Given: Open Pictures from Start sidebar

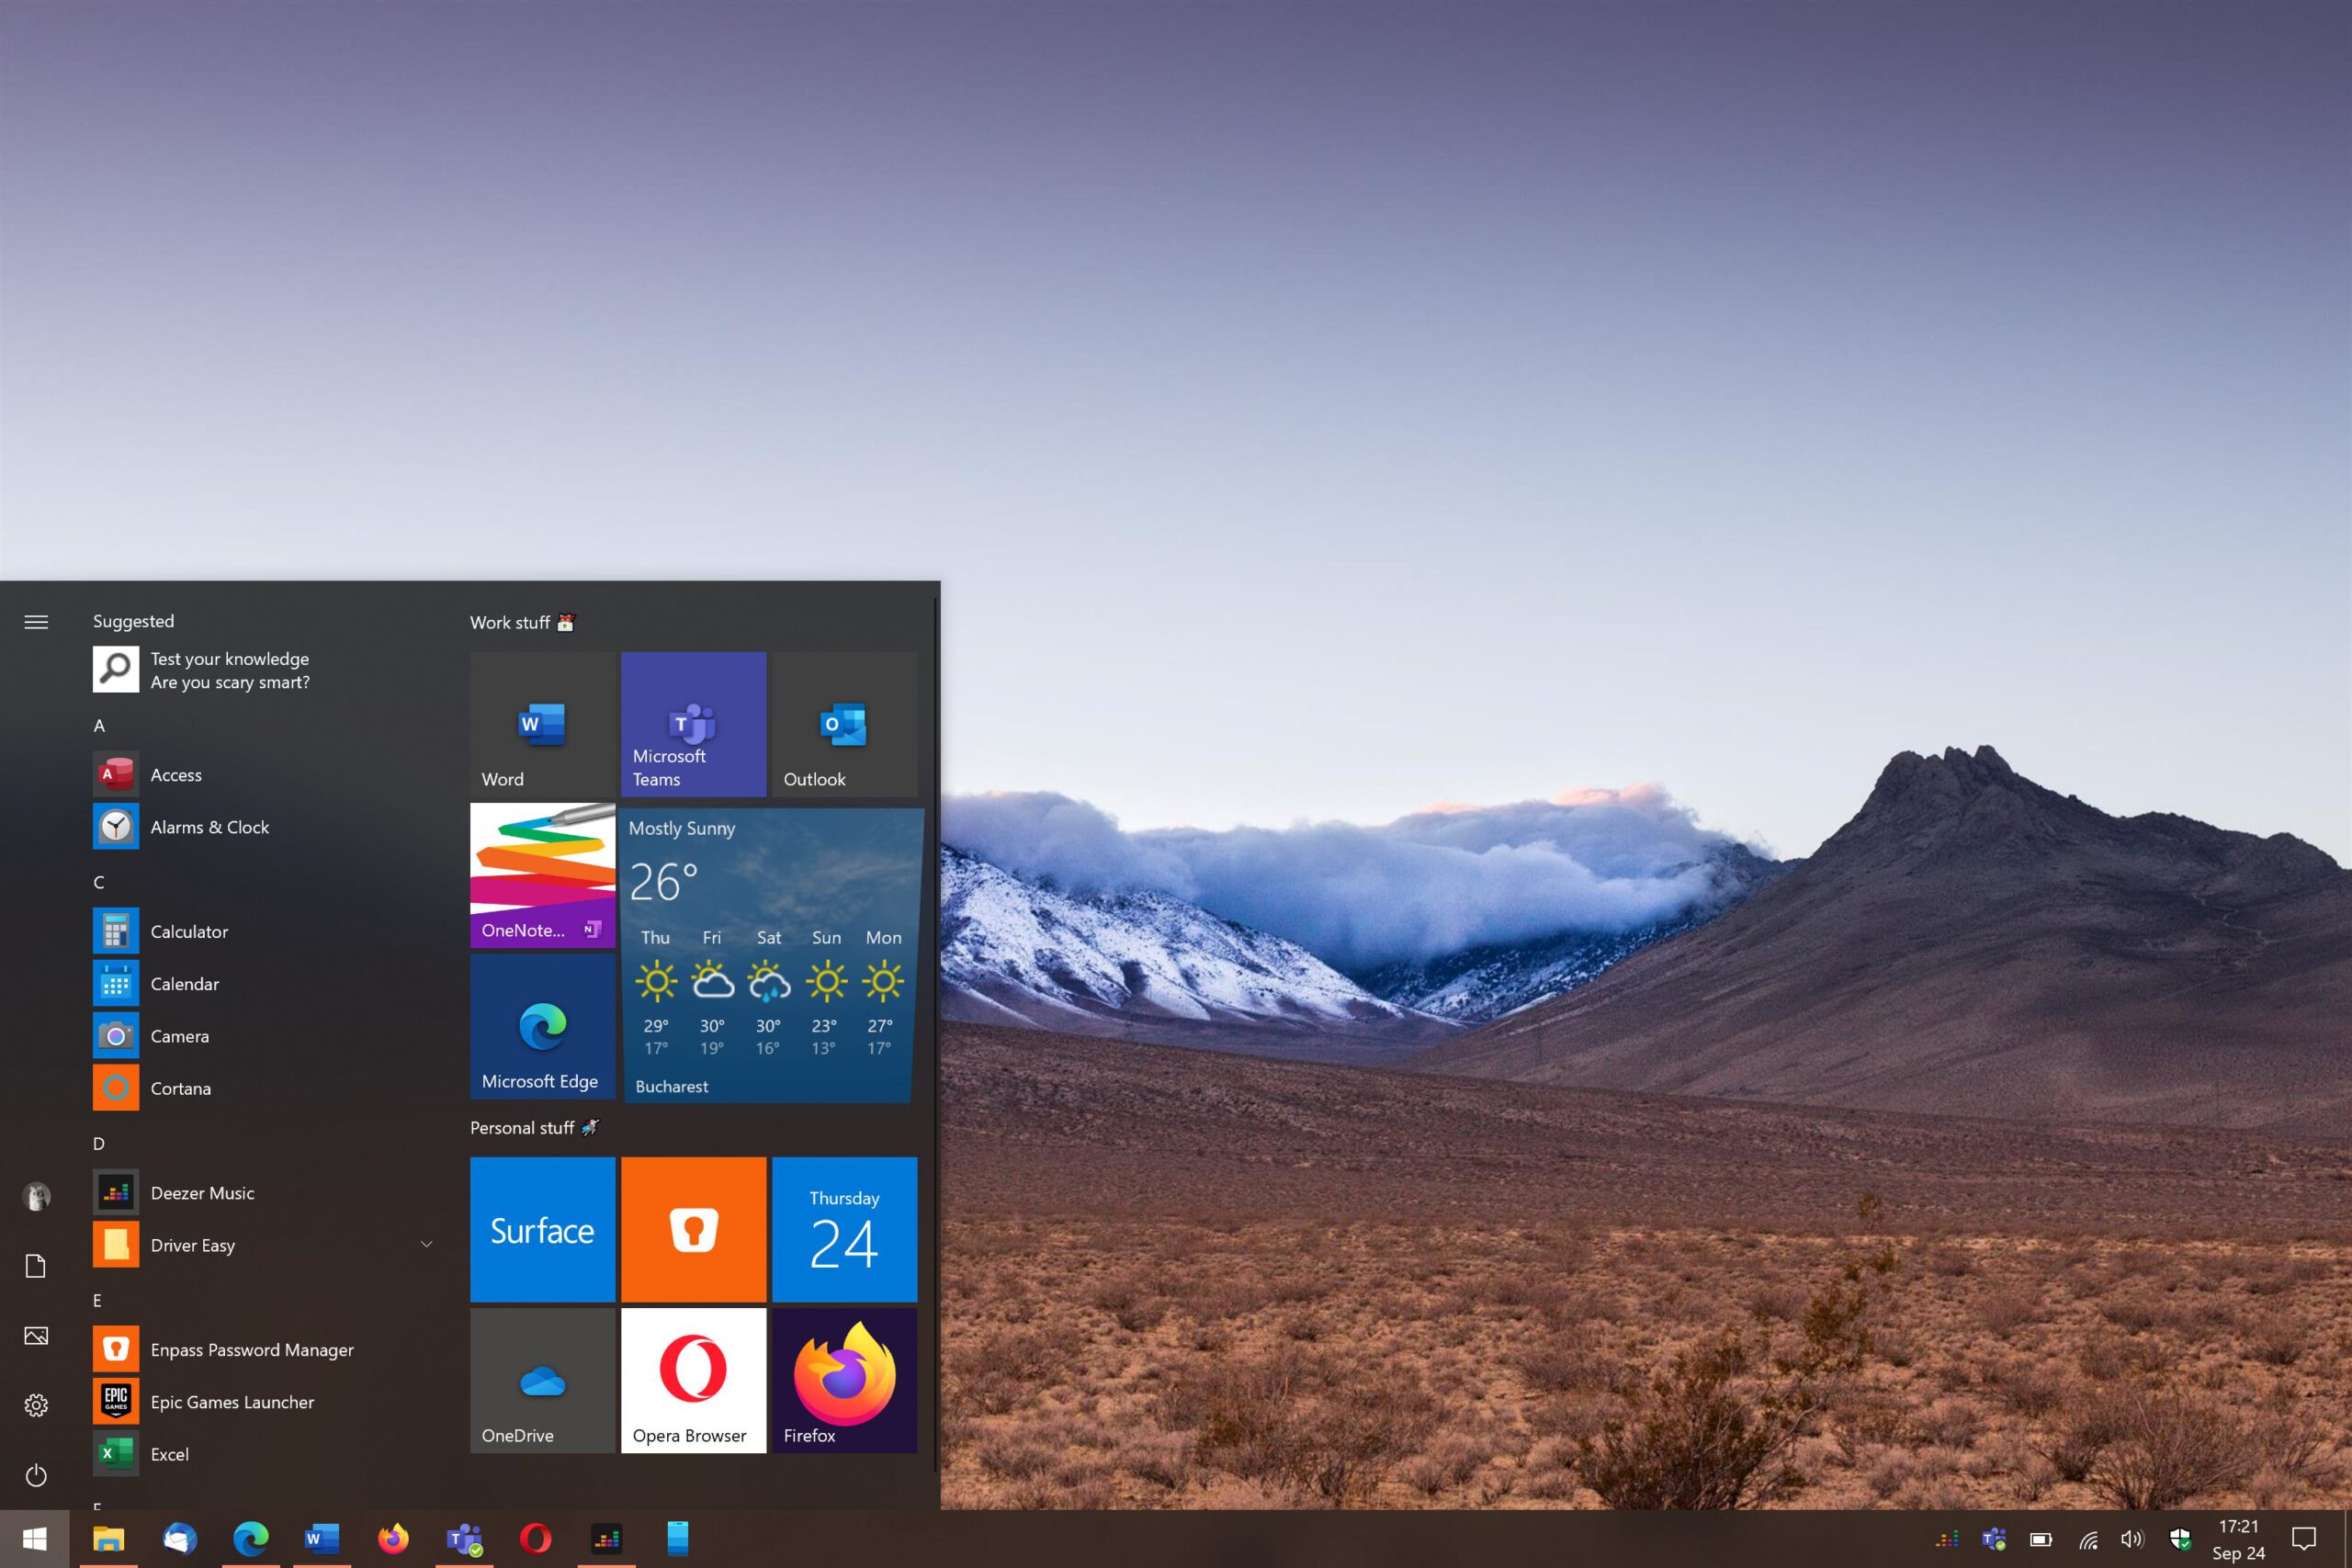Looking at the screenshot, I should click(36, 1336).
